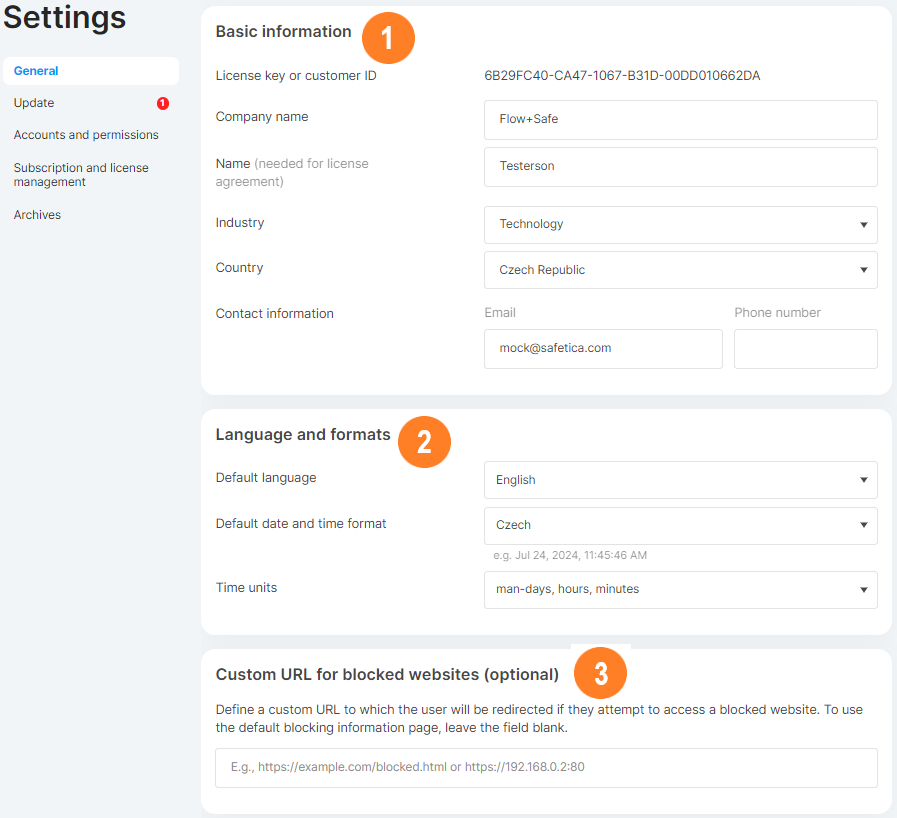
Task: Open the Archives section
Action: tap(37, 215)
